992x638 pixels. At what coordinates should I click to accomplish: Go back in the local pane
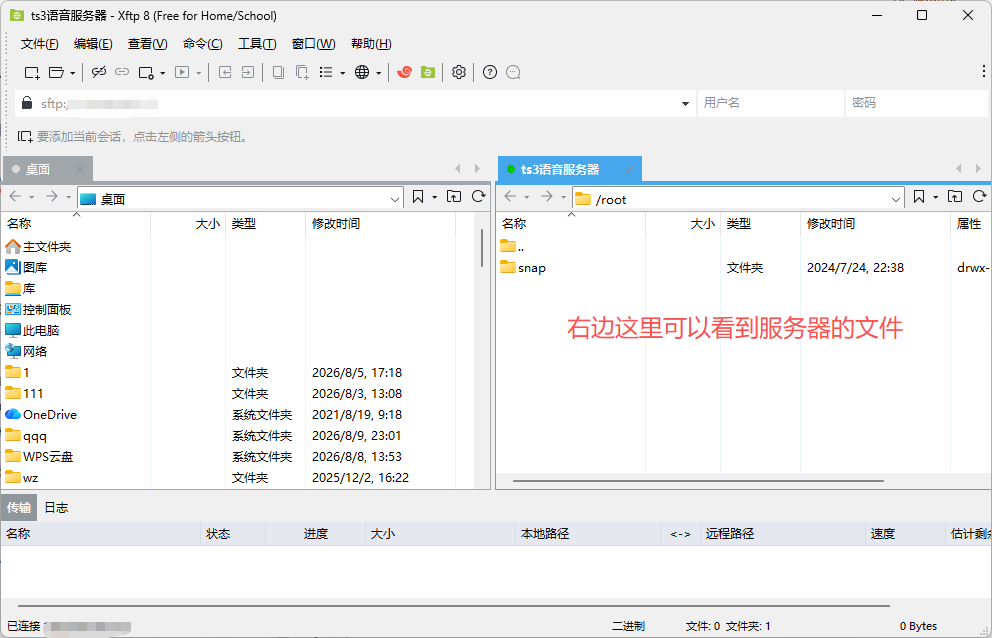pyautogui.click(x=15, y=197)
